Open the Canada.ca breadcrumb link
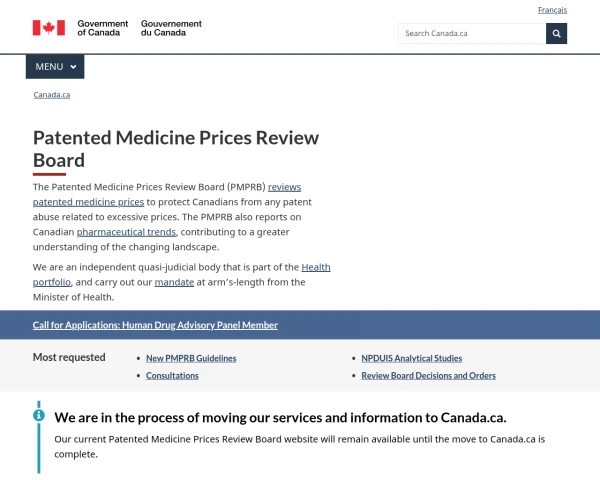 [52, 95]
